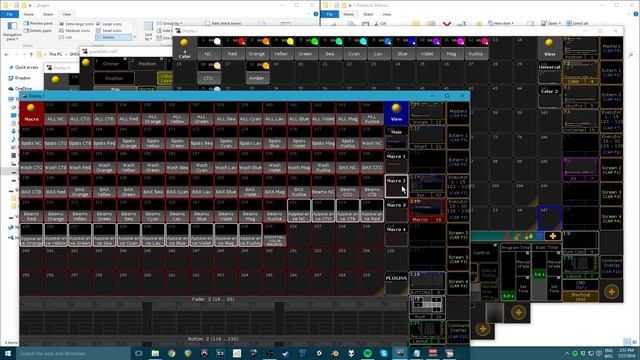
Task: Select the Yellow color preset
Action: point(281,48)
